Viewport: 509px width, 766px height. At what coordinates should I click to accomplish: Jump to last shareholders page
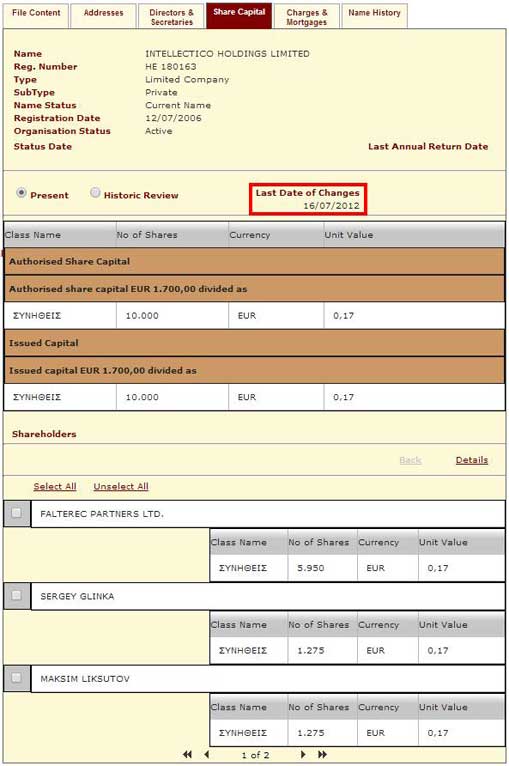coord(322,755)
